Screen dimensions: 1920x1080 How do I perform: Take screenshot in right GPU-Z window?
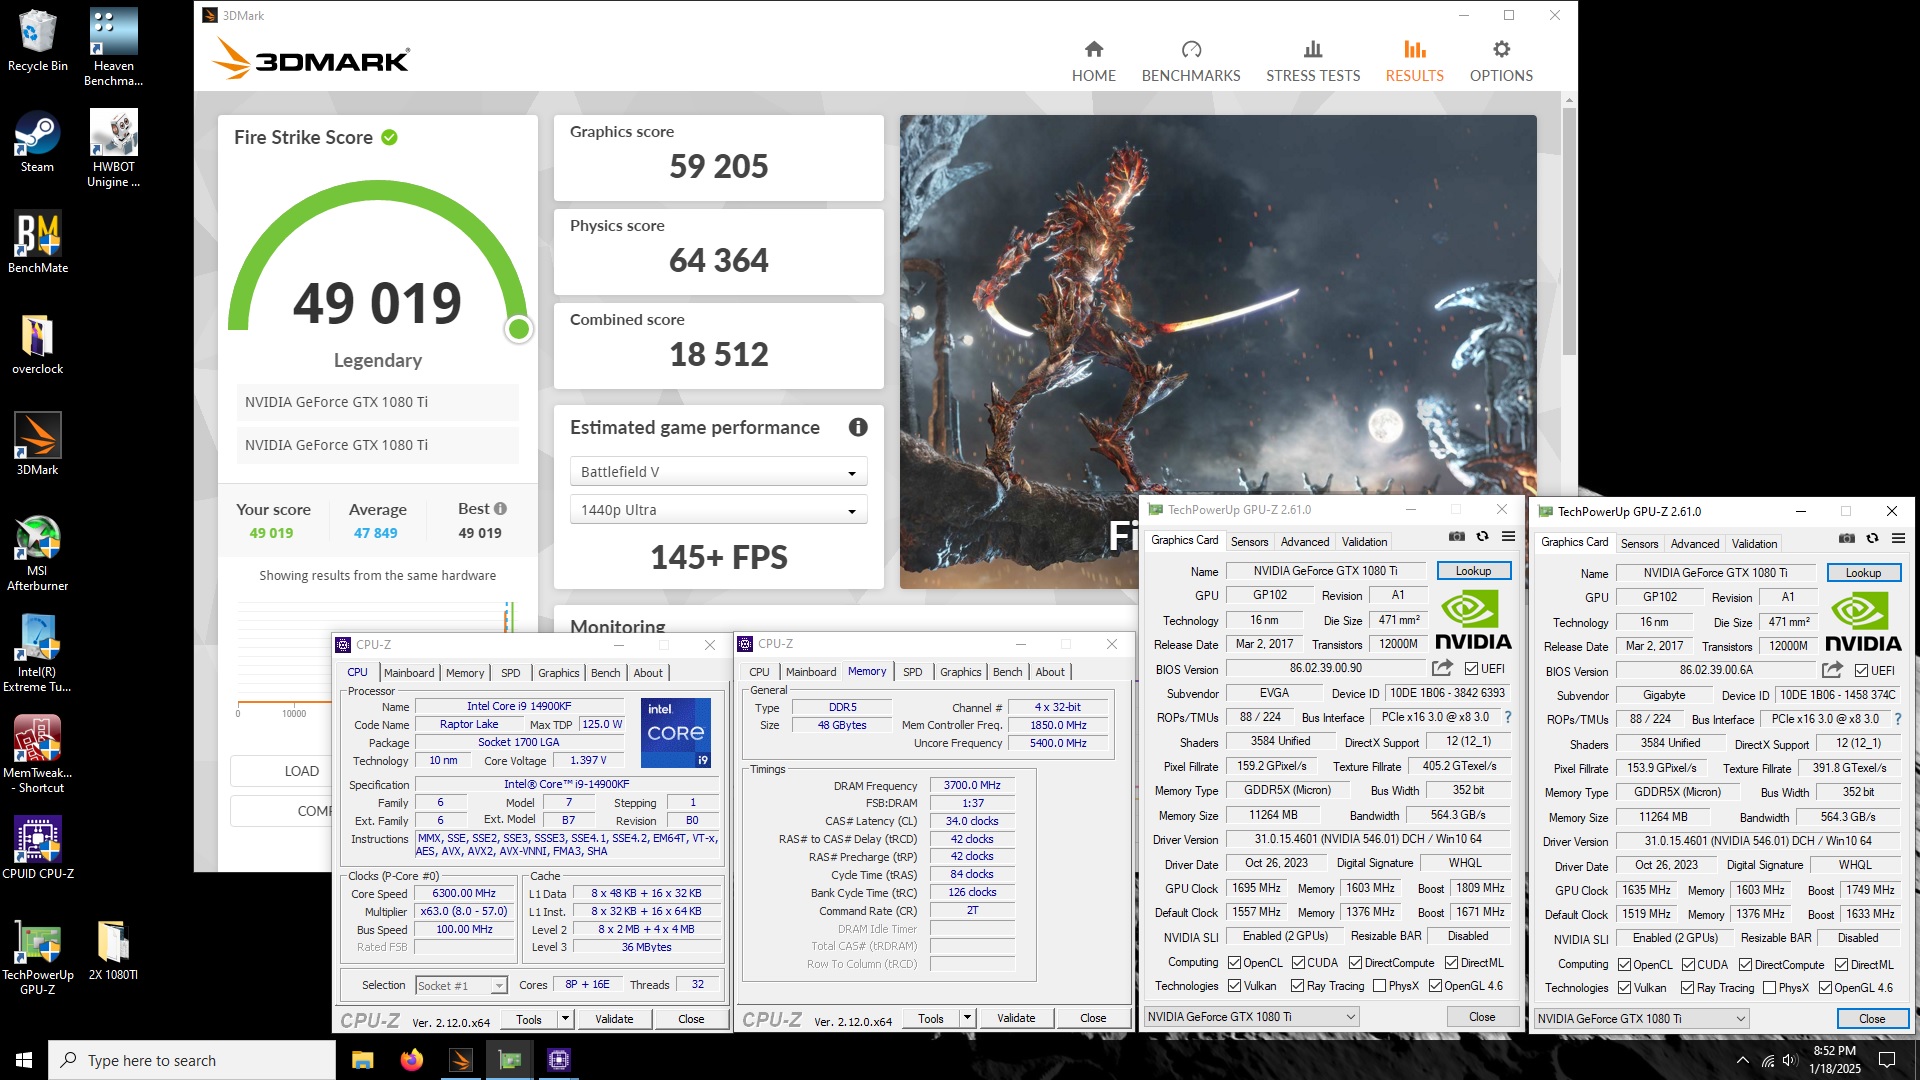click(1846, 539)
